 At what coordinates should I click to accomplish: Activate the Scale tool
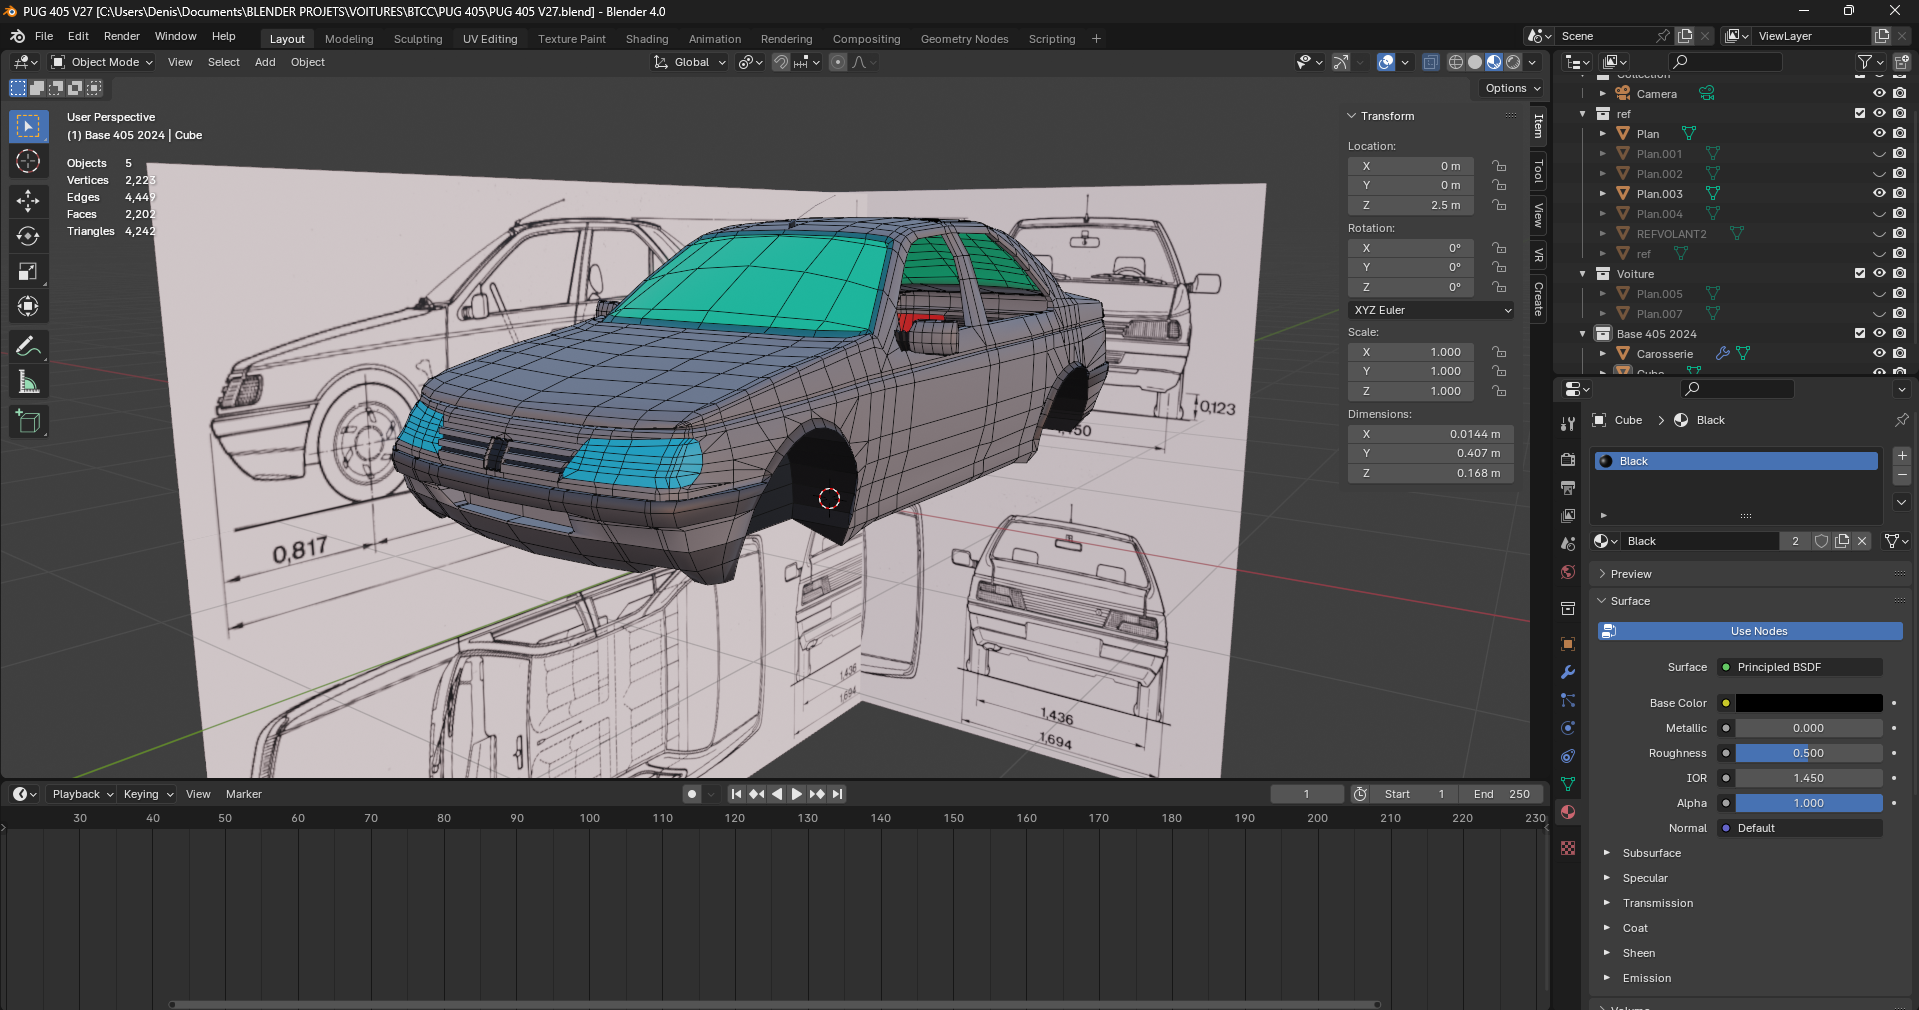click(28, 271)
